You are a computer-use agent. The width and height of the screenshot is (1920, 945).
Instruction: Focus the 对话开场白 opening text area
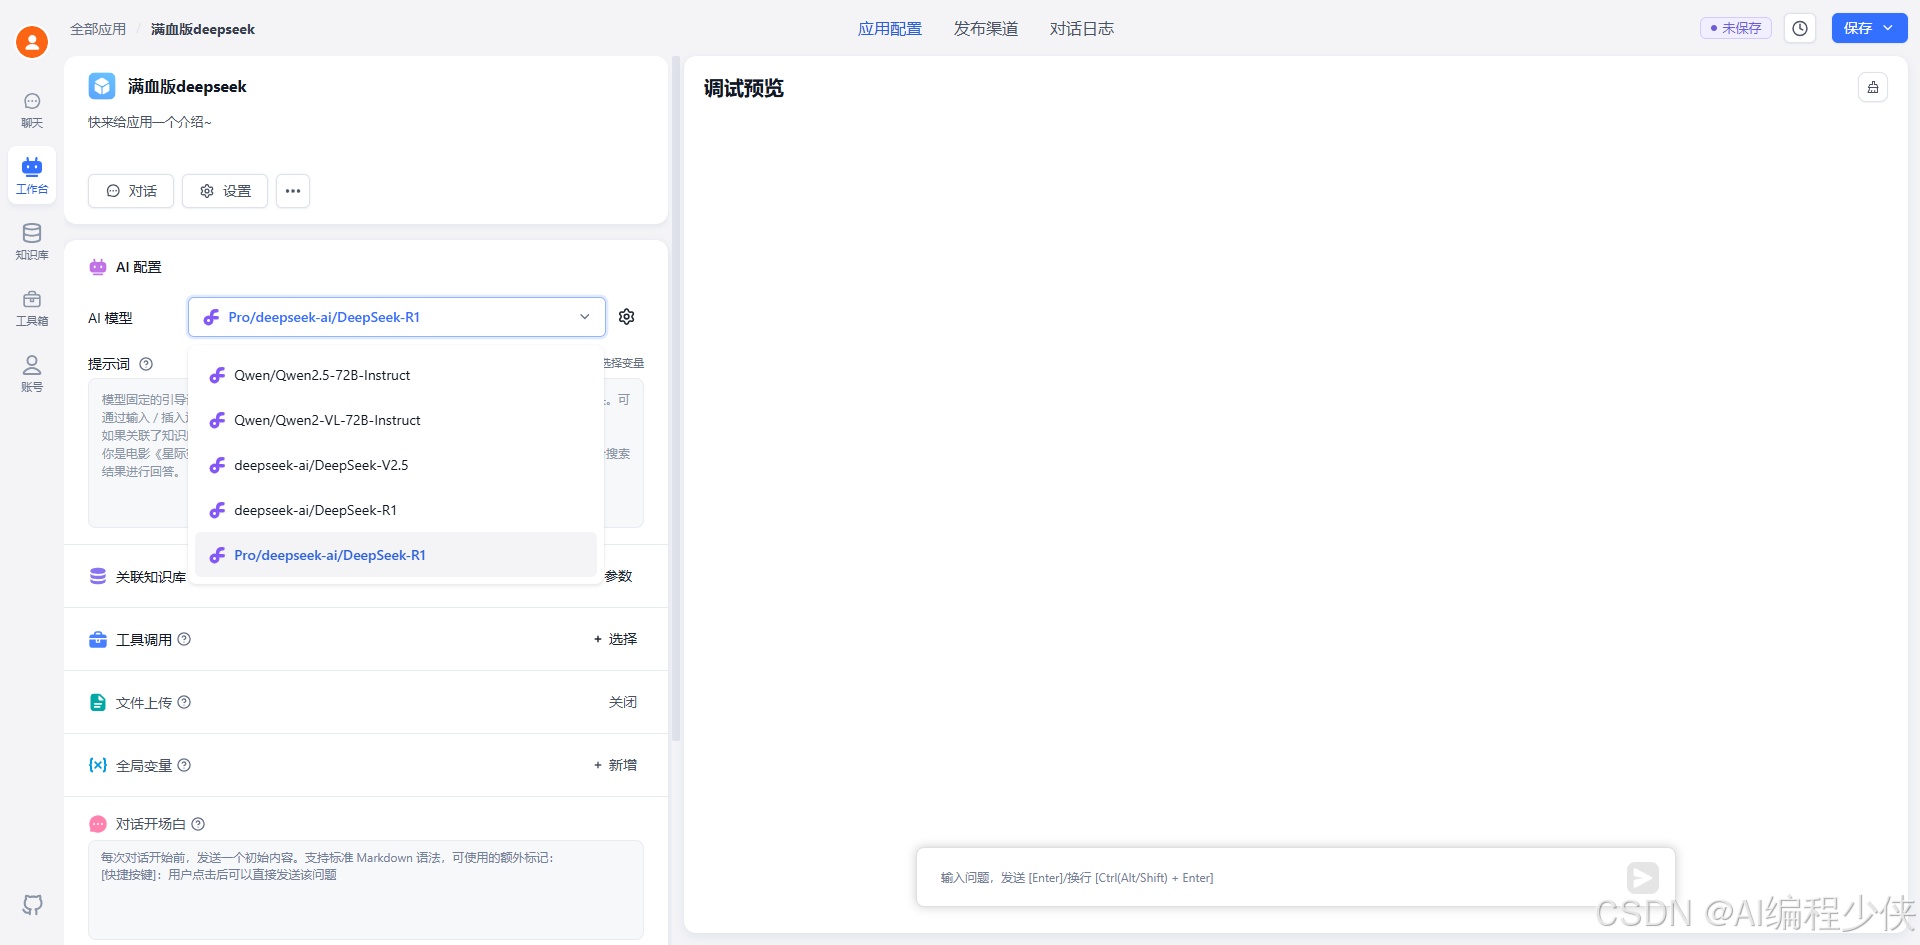[x=366, y=889]
